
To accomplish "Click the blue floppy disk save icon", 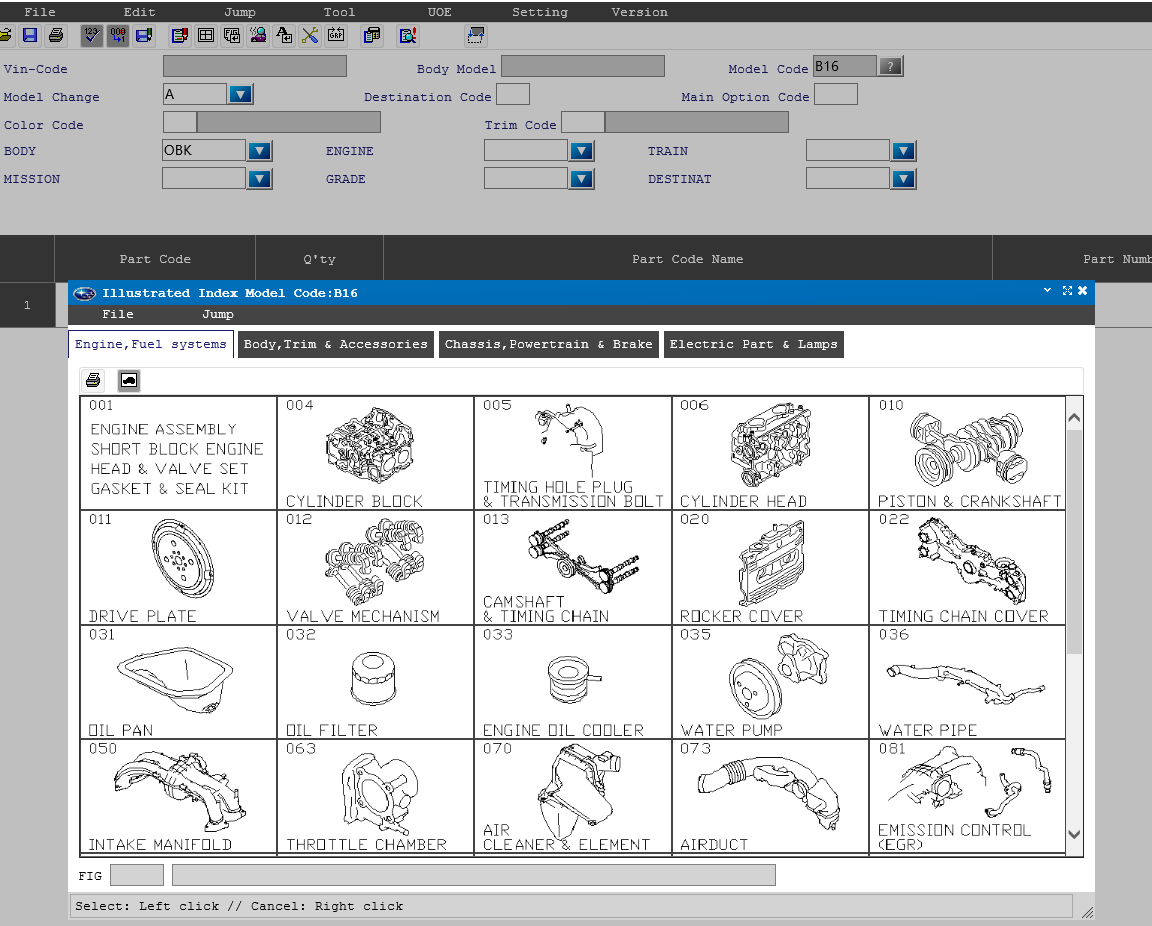I will tap(30, 36).
